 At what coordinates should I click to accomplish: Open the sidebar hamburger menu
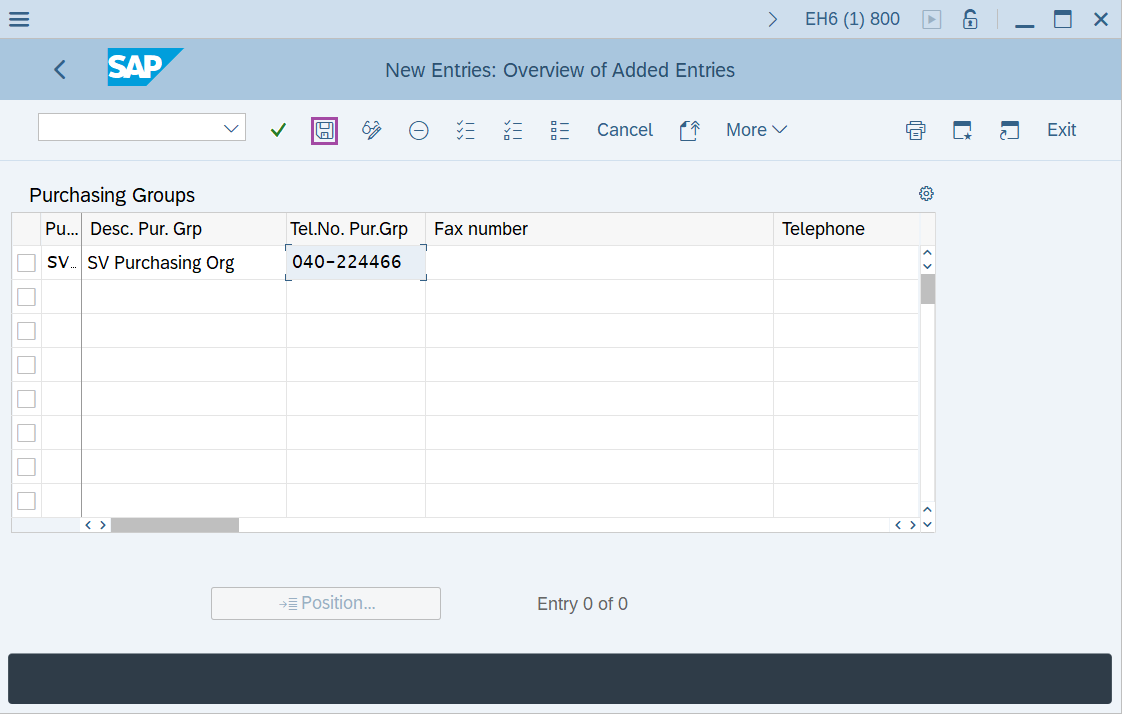click(19, 18)
